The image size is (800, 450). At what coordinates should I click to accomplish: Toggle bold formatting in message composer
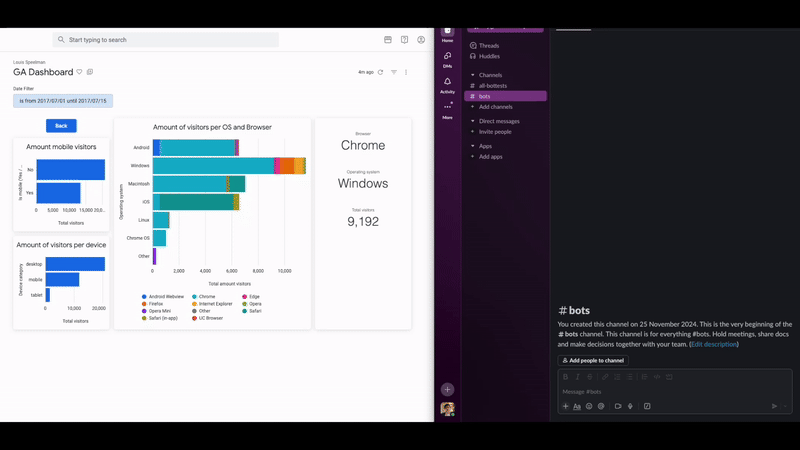coord(565,377)
